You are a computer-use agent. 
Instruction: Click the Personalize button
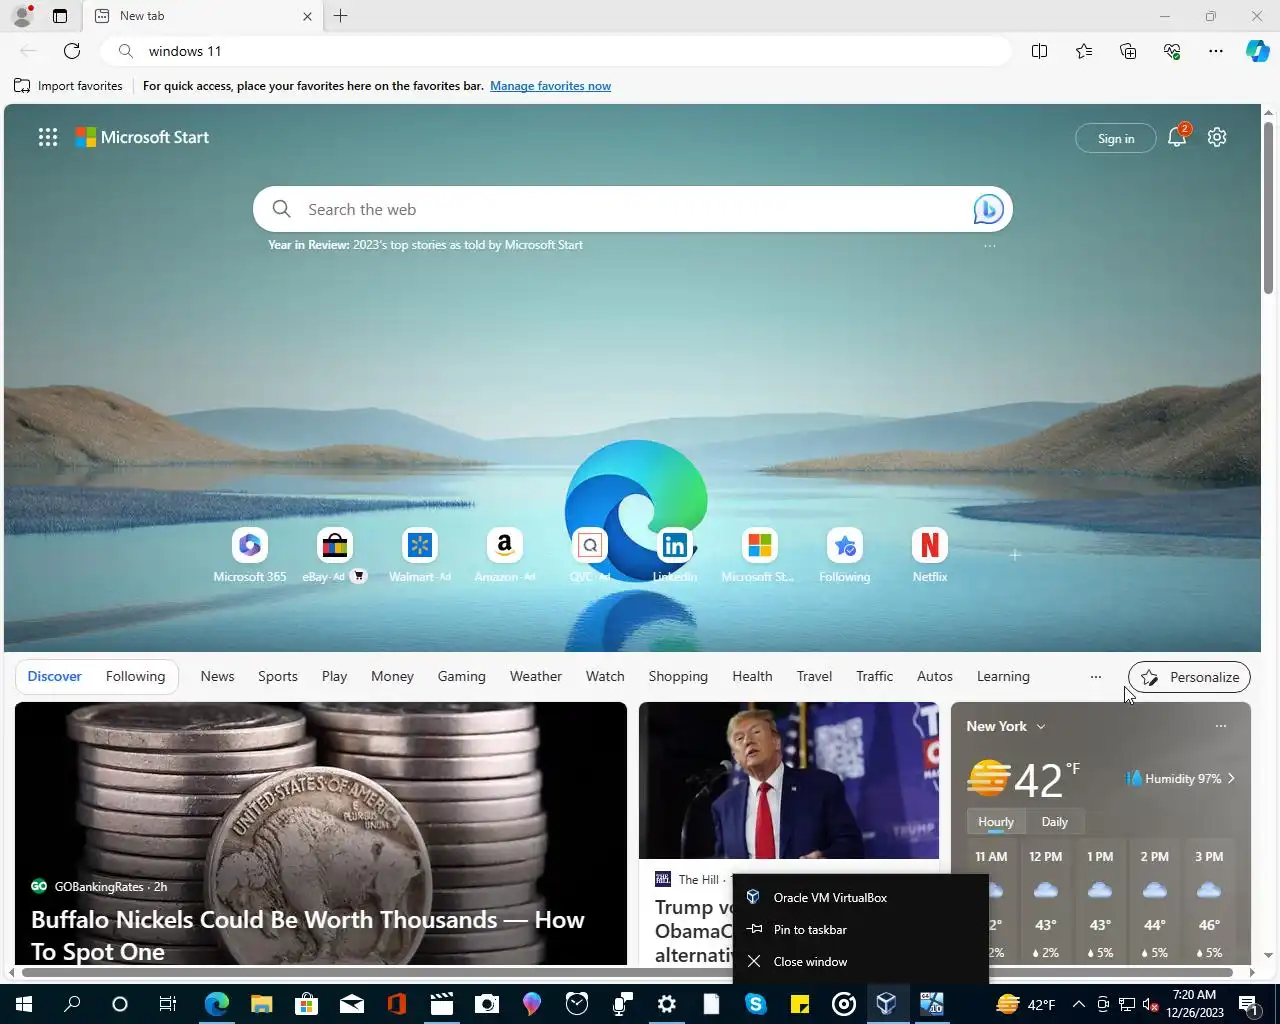pos(1189,677)
